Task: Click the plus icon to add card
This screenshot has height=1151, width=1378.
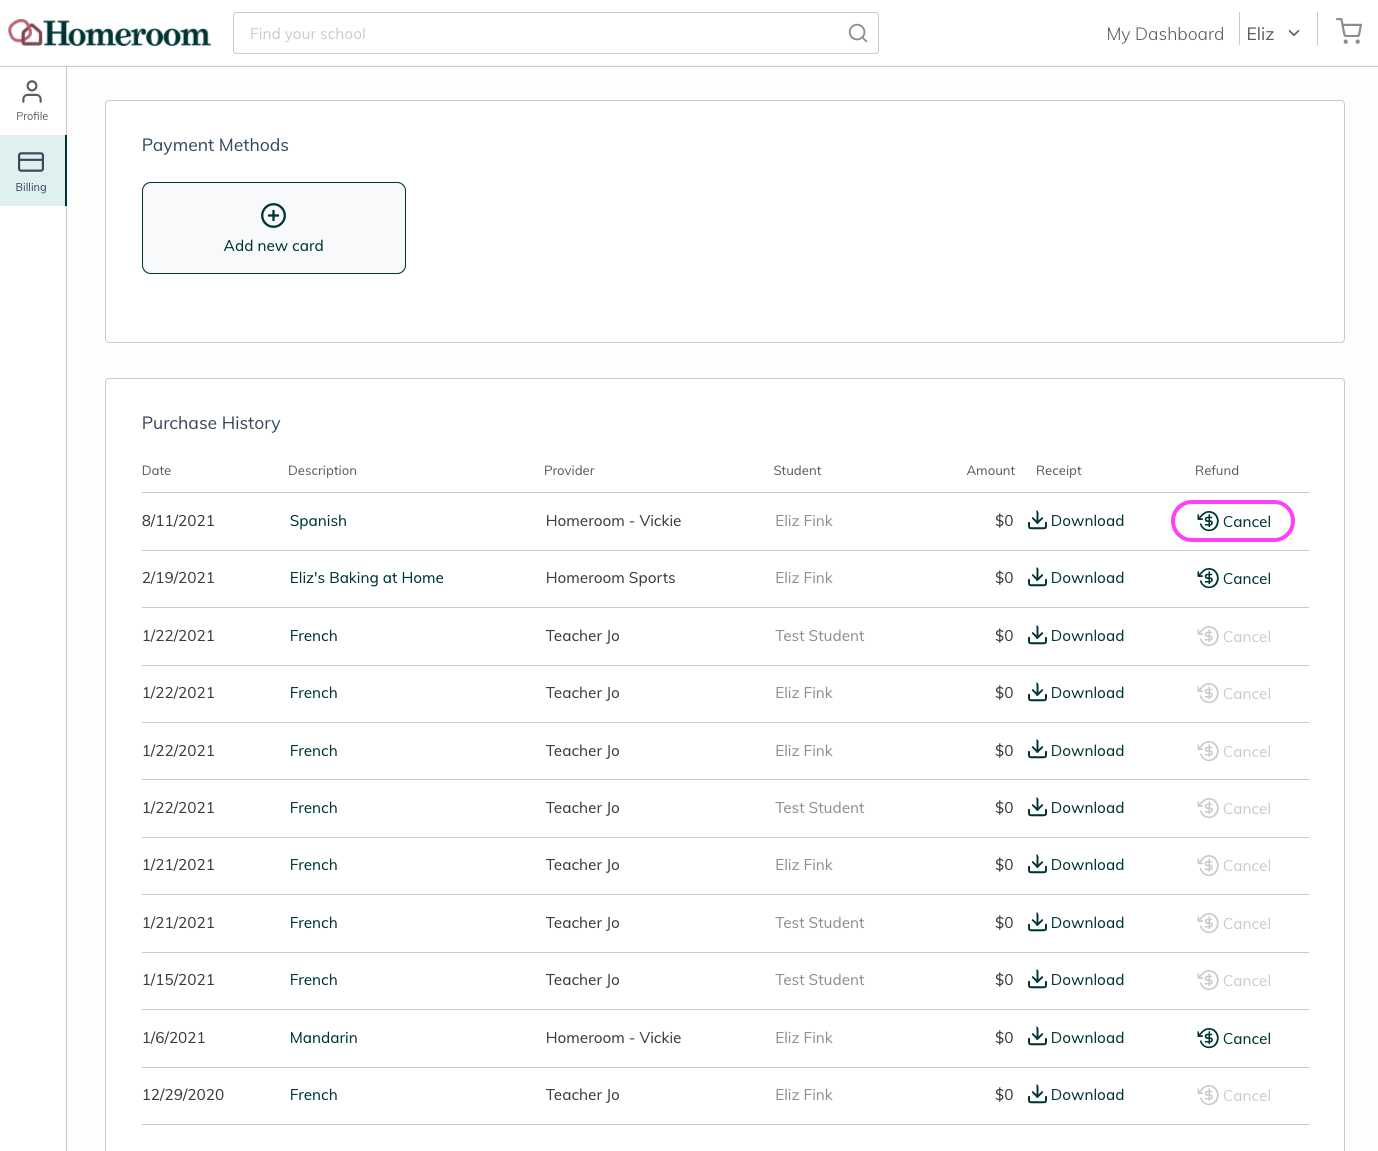Action: pos(274,215)
